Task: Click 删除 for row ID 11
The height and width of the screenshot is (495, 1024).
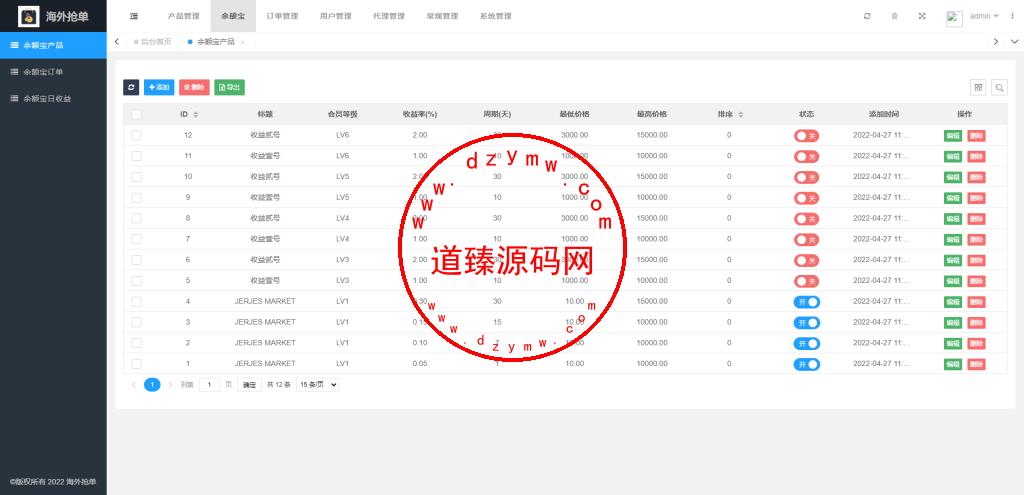Action: pyautogui.click(x=976, y=157)
